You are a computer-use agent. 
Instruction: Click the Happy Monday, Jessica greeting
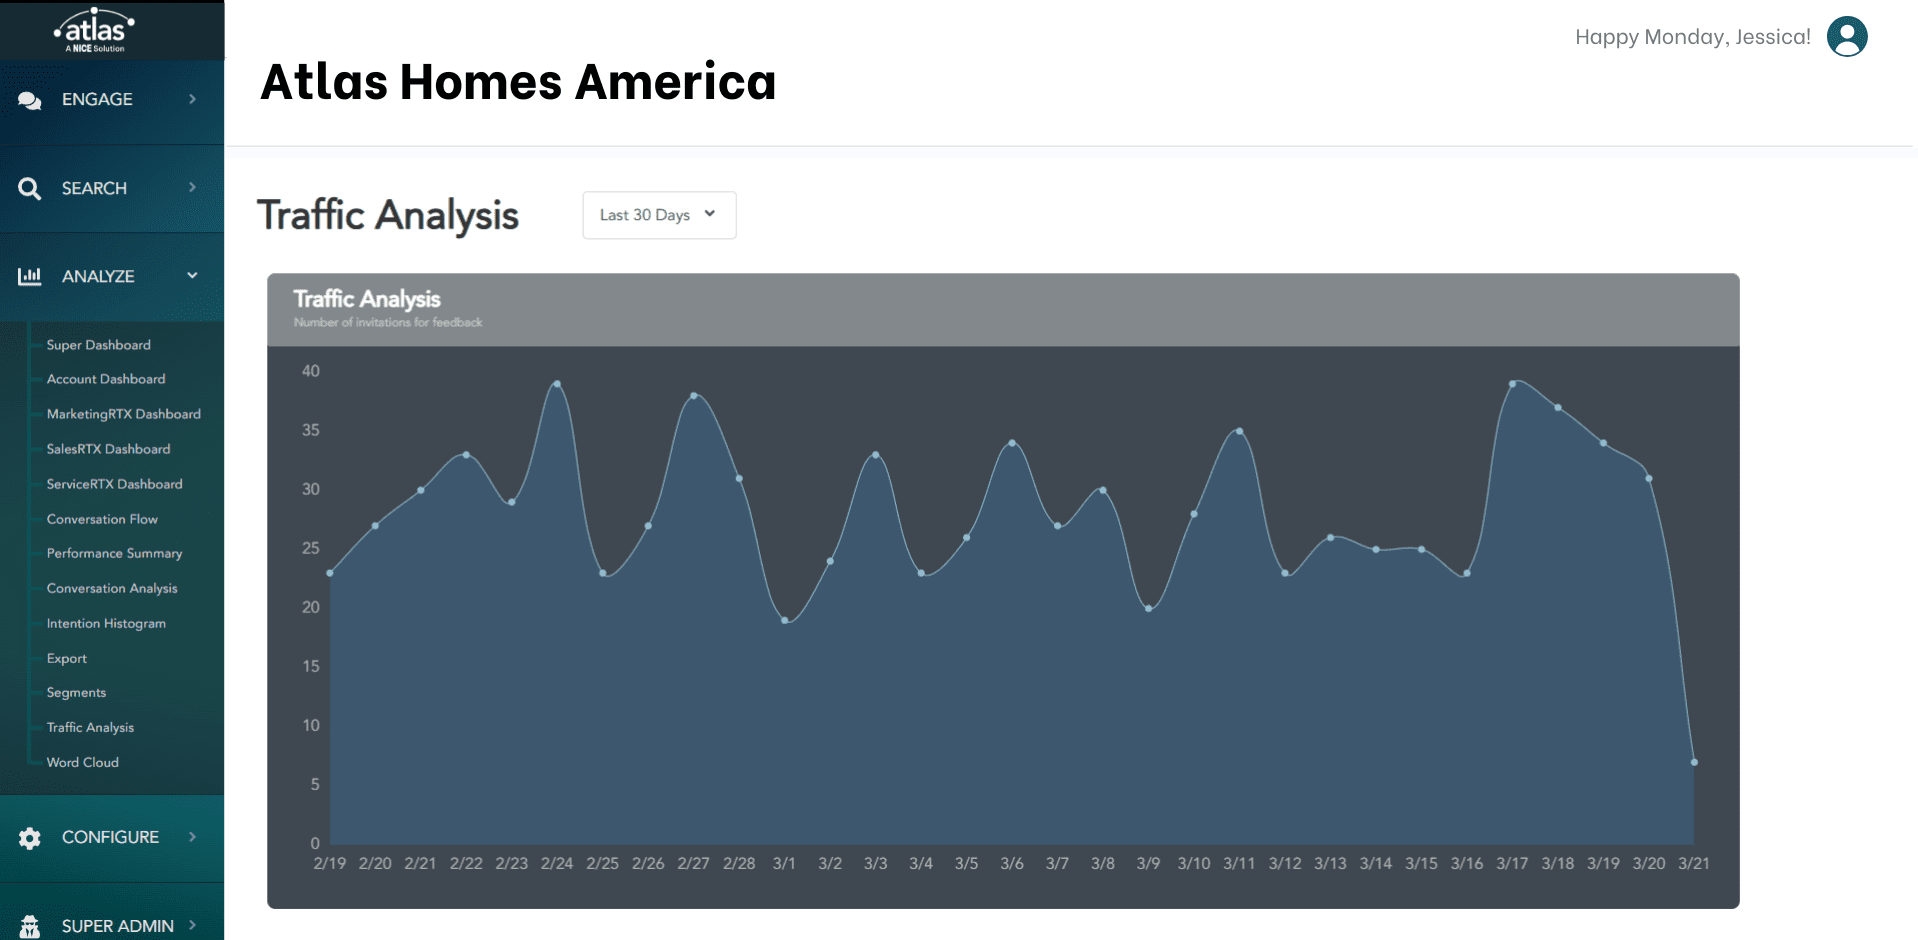click(1693, 37)
